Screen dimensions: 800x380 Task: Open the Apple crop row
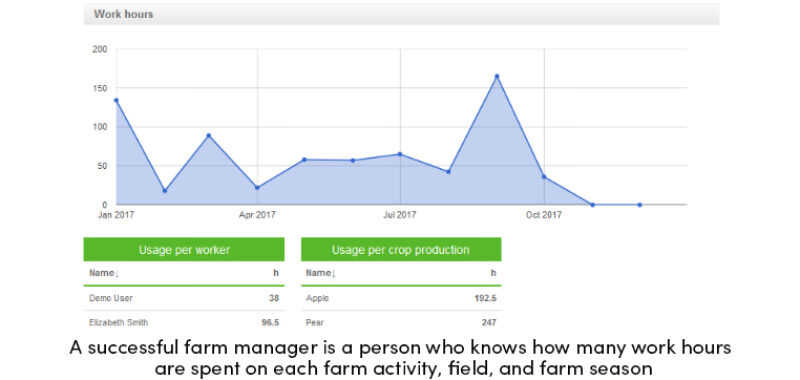pos(401,298)
